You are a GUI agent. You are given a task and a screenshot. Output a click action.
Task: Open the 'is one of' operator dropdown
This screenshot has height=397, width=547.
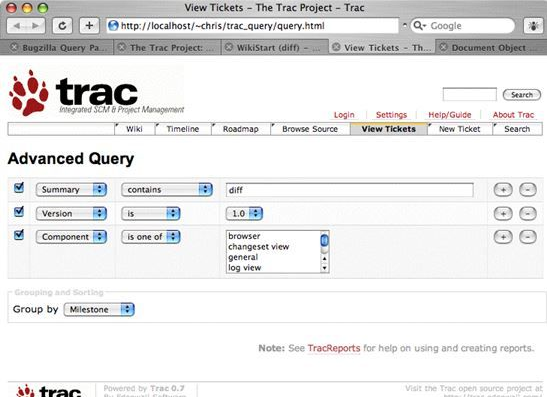[151, 237]
